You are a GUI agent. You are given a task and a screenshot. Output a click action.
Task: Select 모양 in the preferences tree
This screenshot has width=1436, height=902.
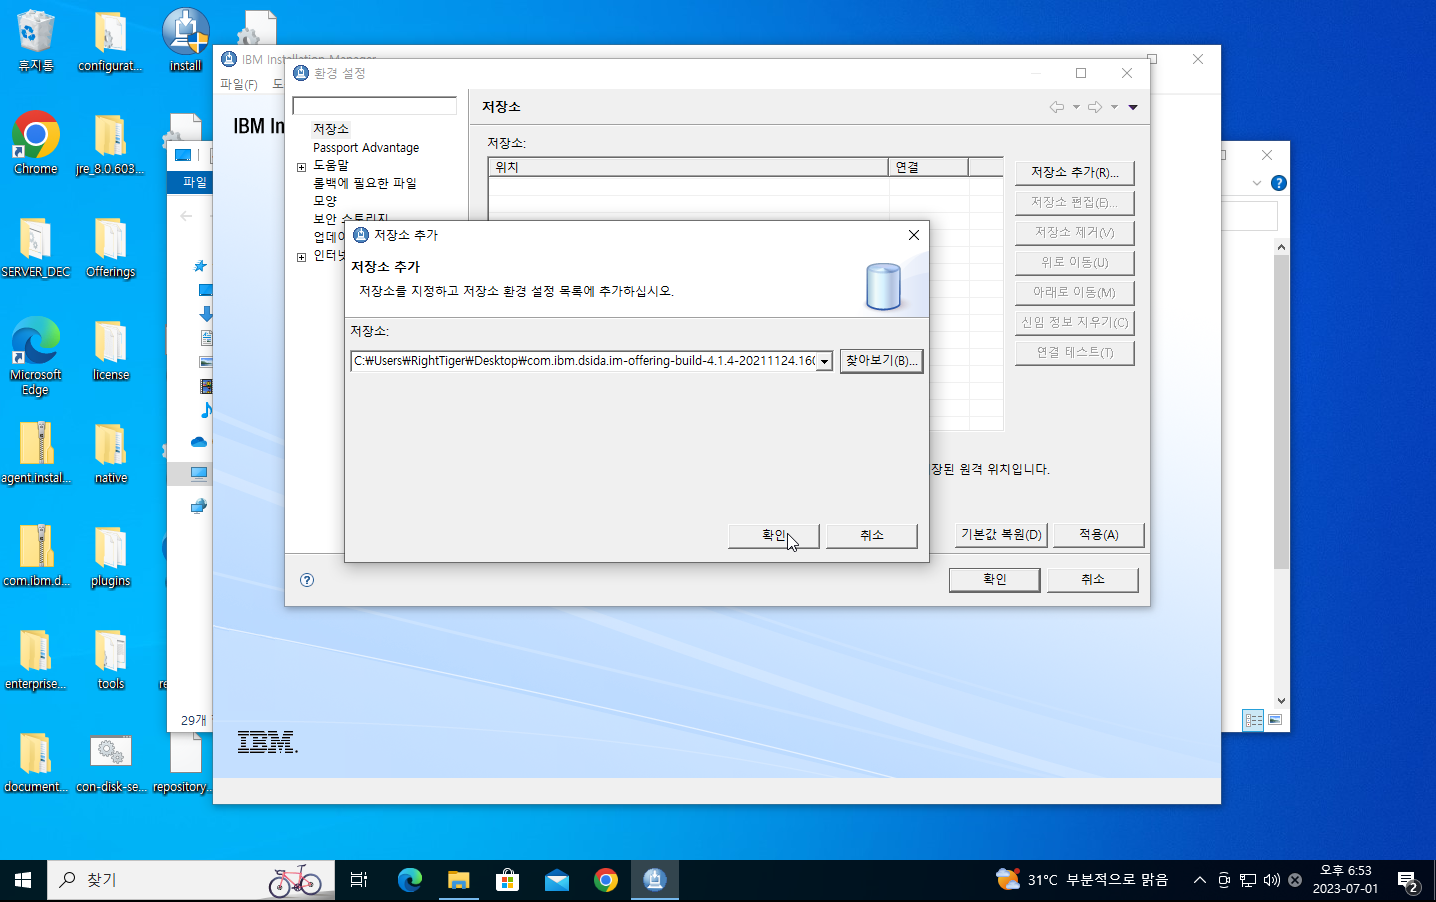point(325,201)
